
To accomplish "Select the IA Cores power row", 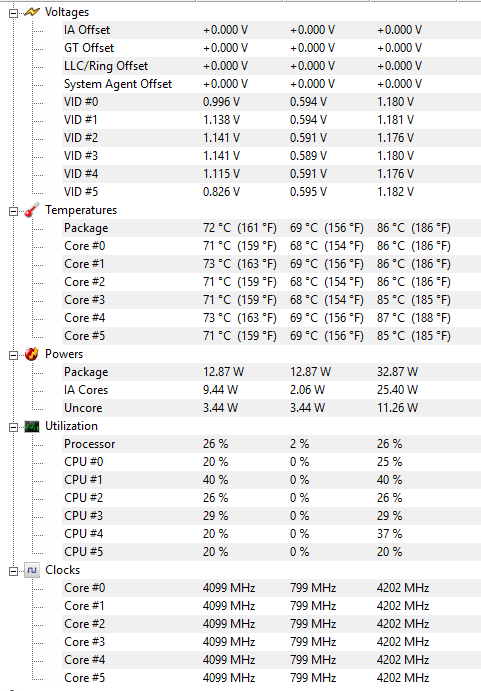I will pyautogui.click(x=271, y=390).
